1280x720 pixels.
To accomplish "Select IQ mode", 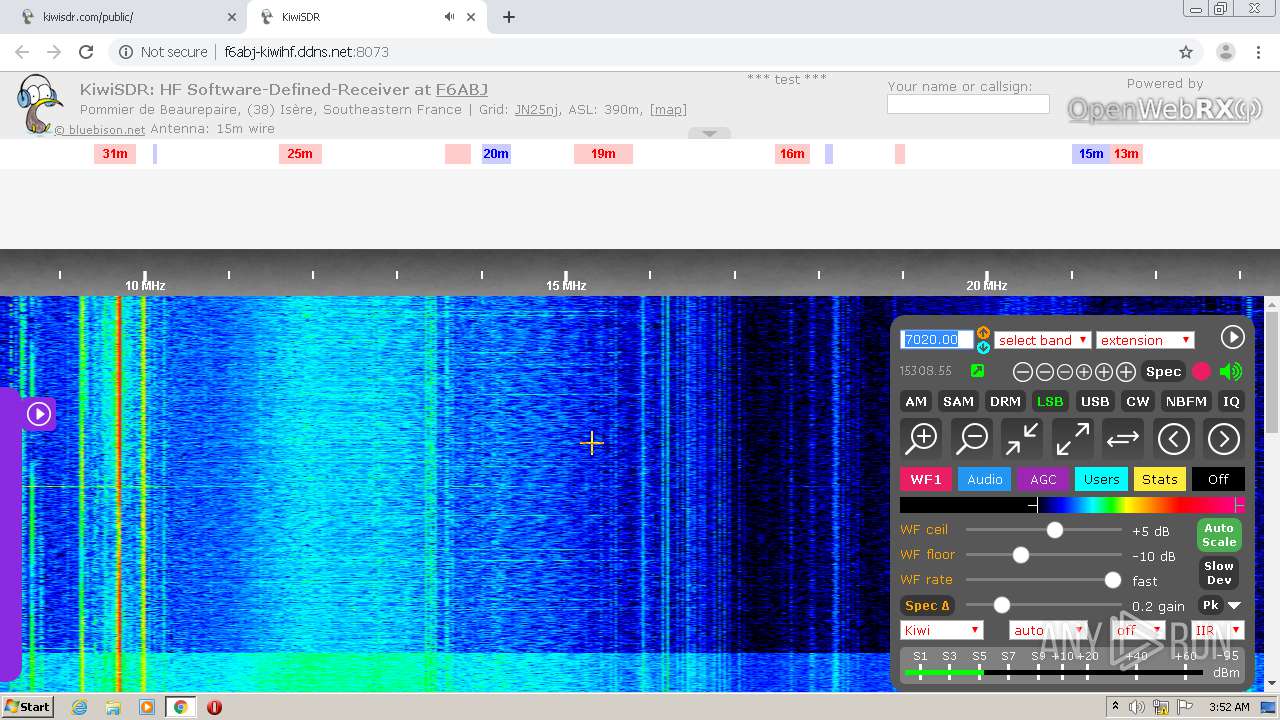I will click(1231, 401).
